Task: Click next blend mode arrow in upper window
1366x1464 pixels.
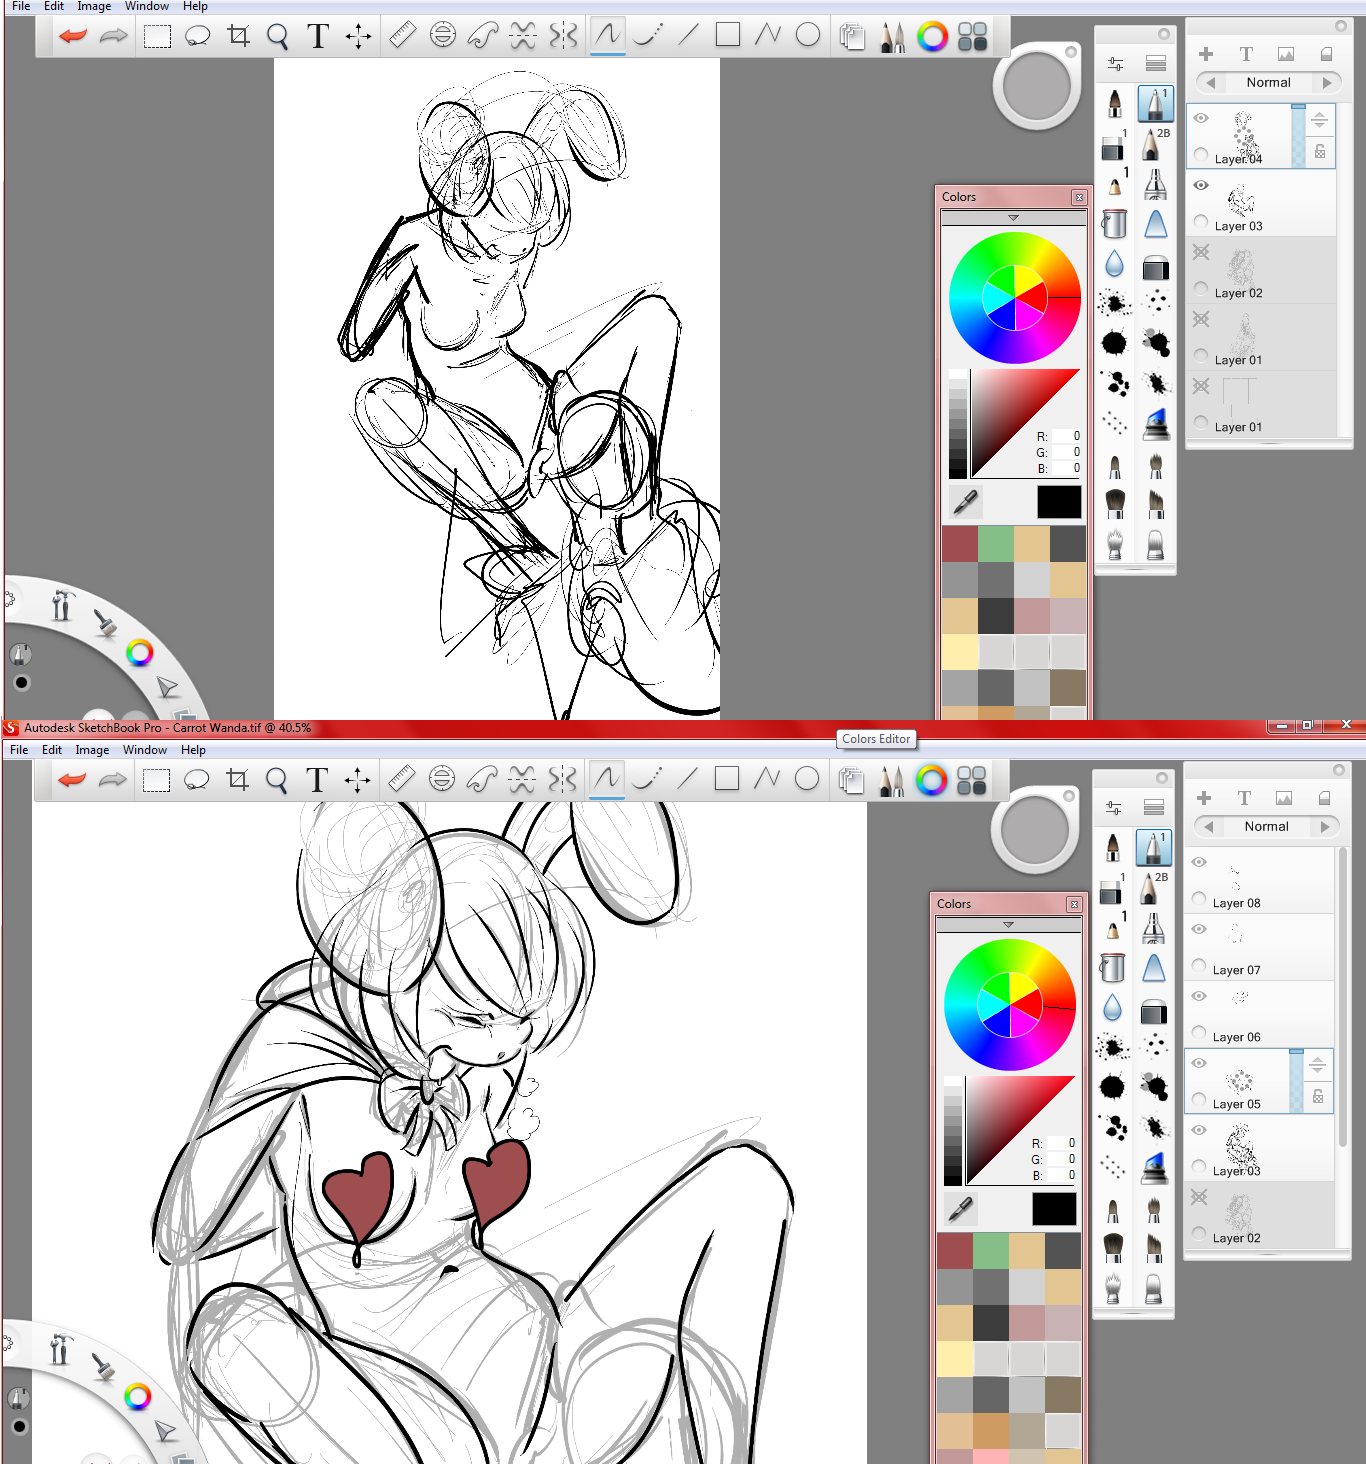Action: click(x=1327, y=83)
